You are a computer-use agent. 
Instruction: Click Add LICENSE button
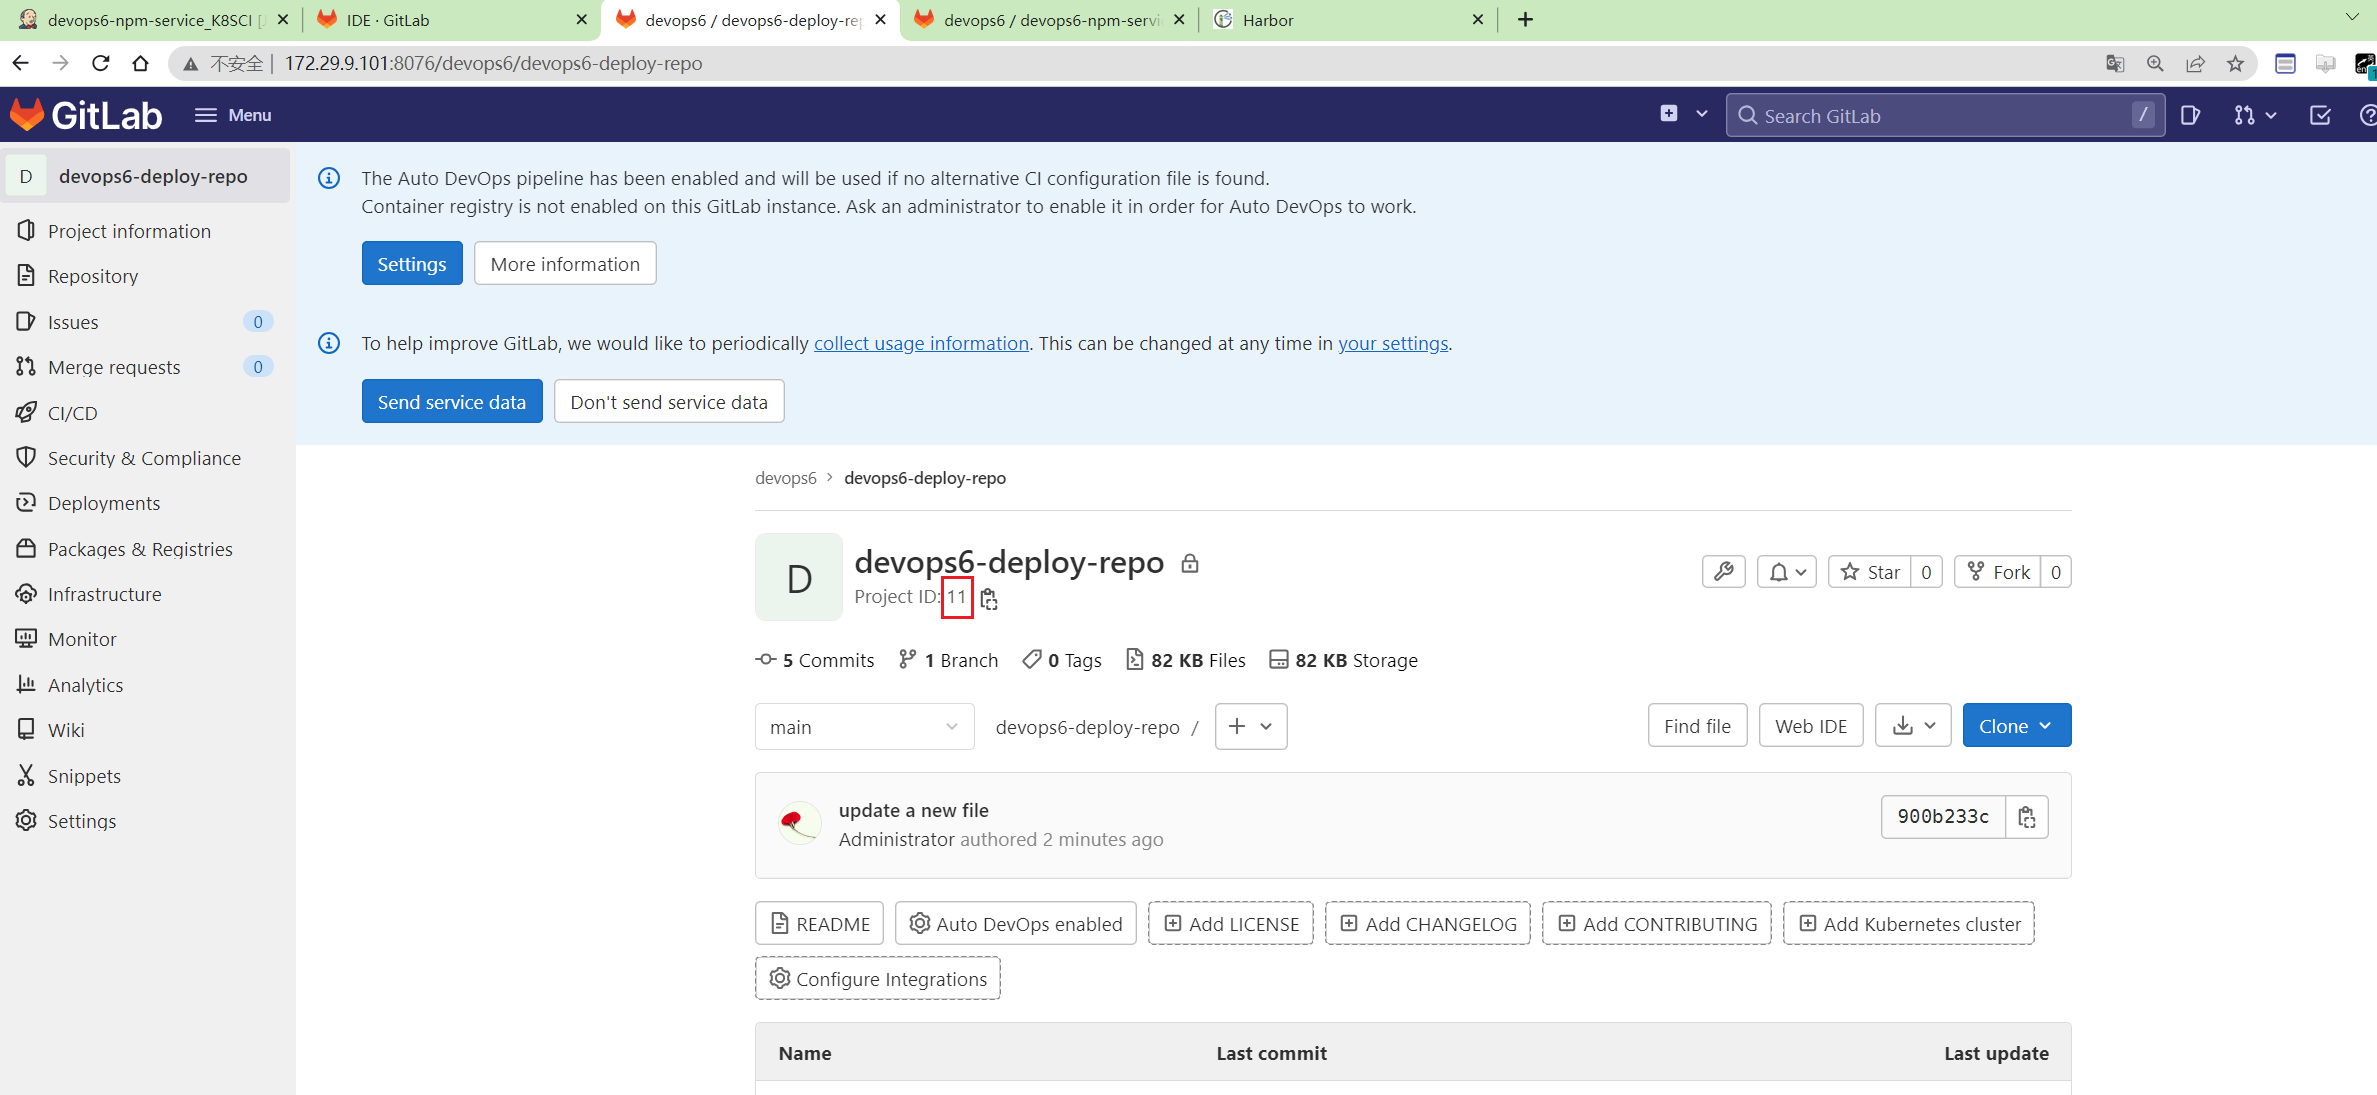click(1231, 924)
